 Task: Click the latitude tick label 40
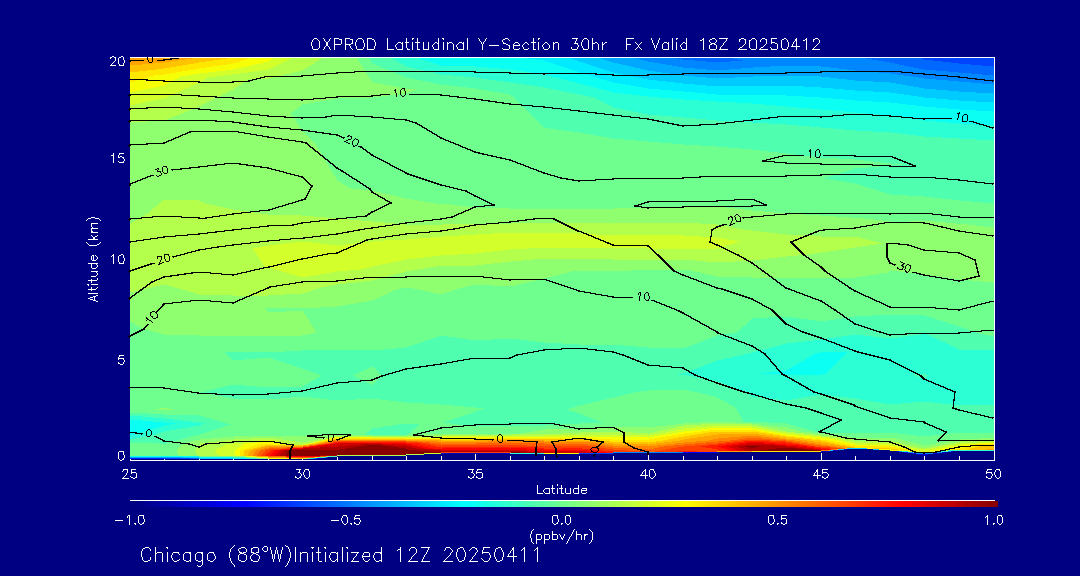(x=648, y=474)
